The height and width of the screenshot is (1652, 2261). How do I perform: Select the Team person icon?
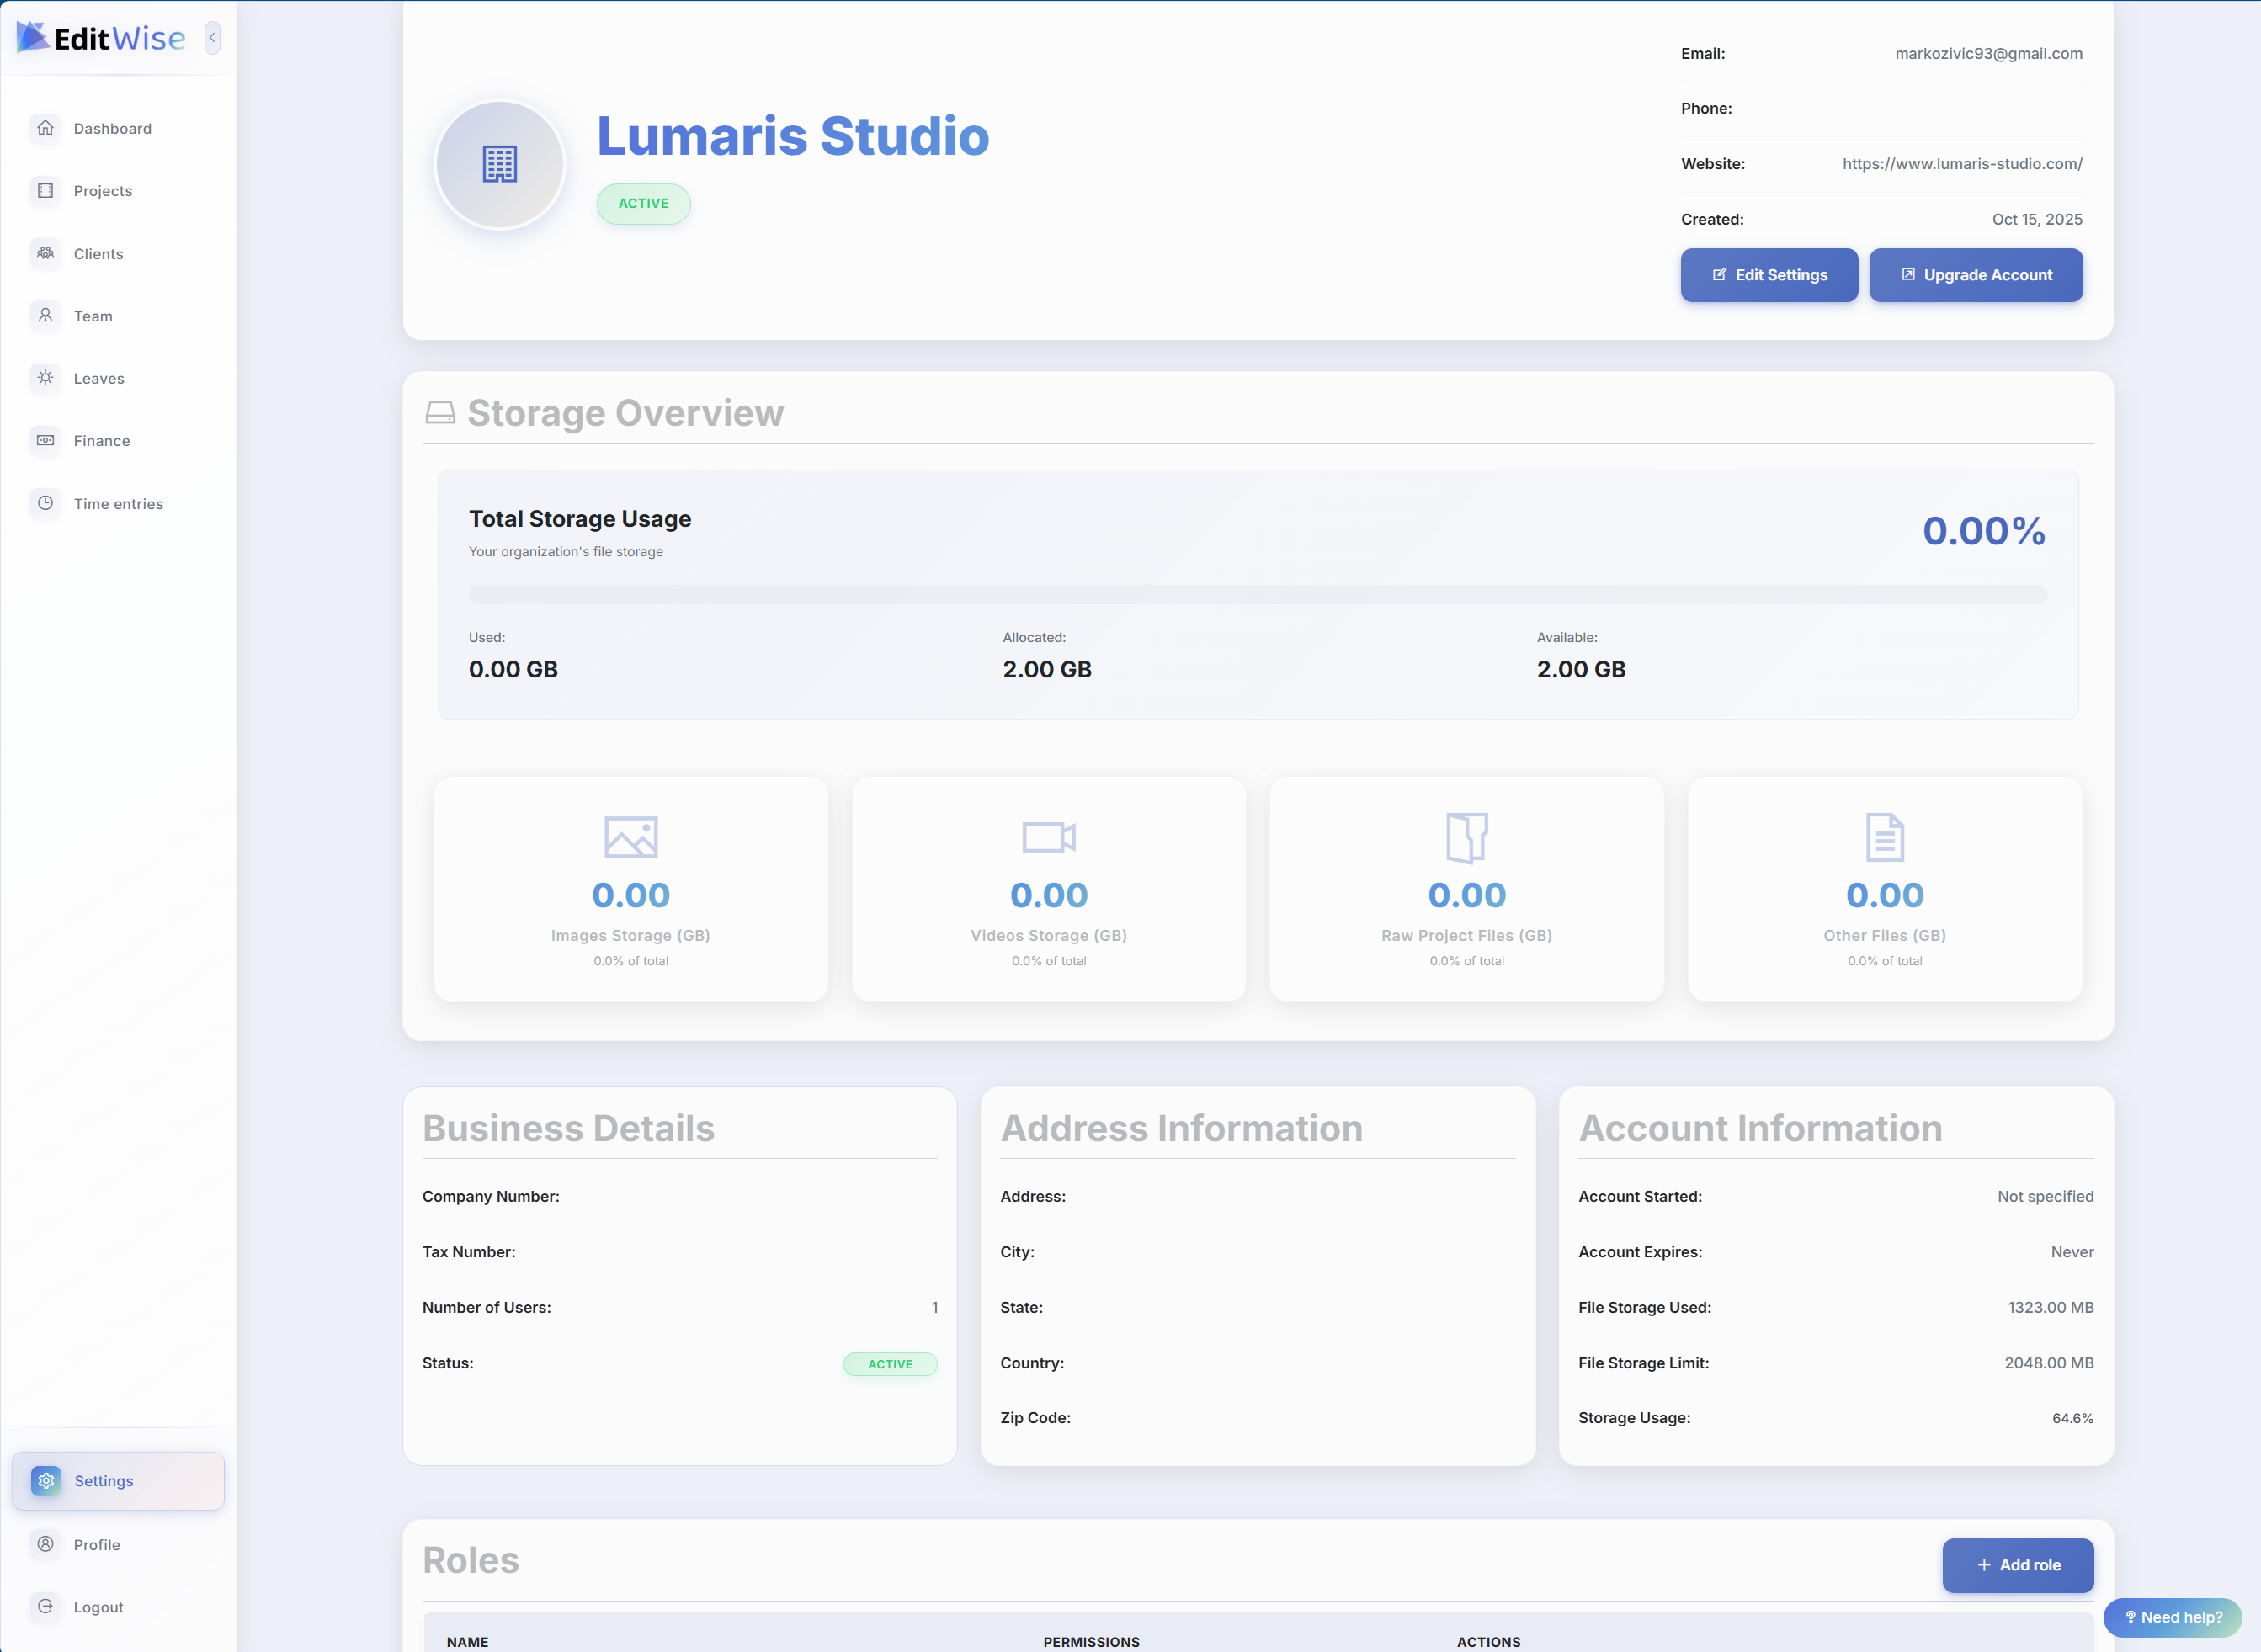coord(45,316)
